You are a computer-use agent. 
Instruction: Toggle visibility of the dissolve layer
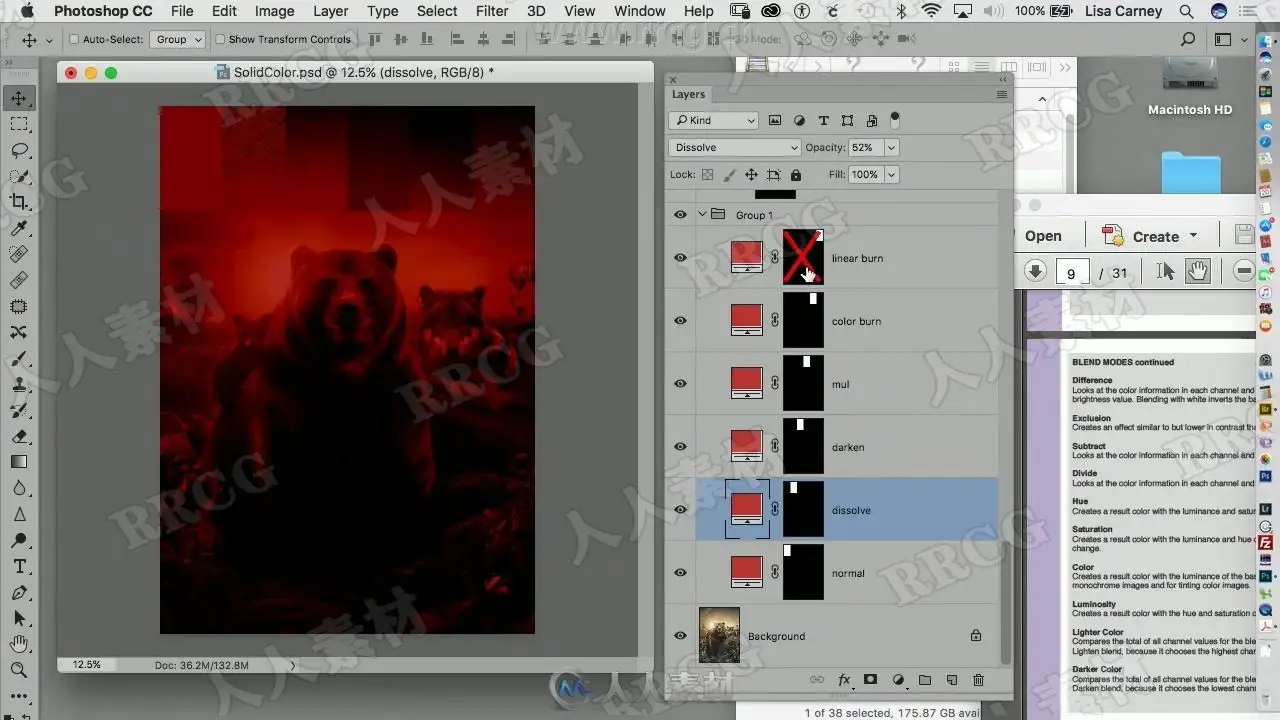coord(681,510)
